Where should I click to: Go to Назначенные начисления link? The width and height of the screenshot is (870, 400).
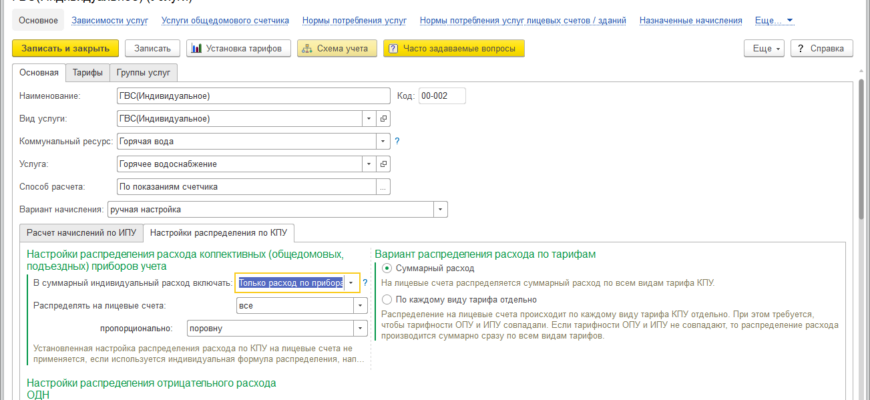(x=691, y=21)
